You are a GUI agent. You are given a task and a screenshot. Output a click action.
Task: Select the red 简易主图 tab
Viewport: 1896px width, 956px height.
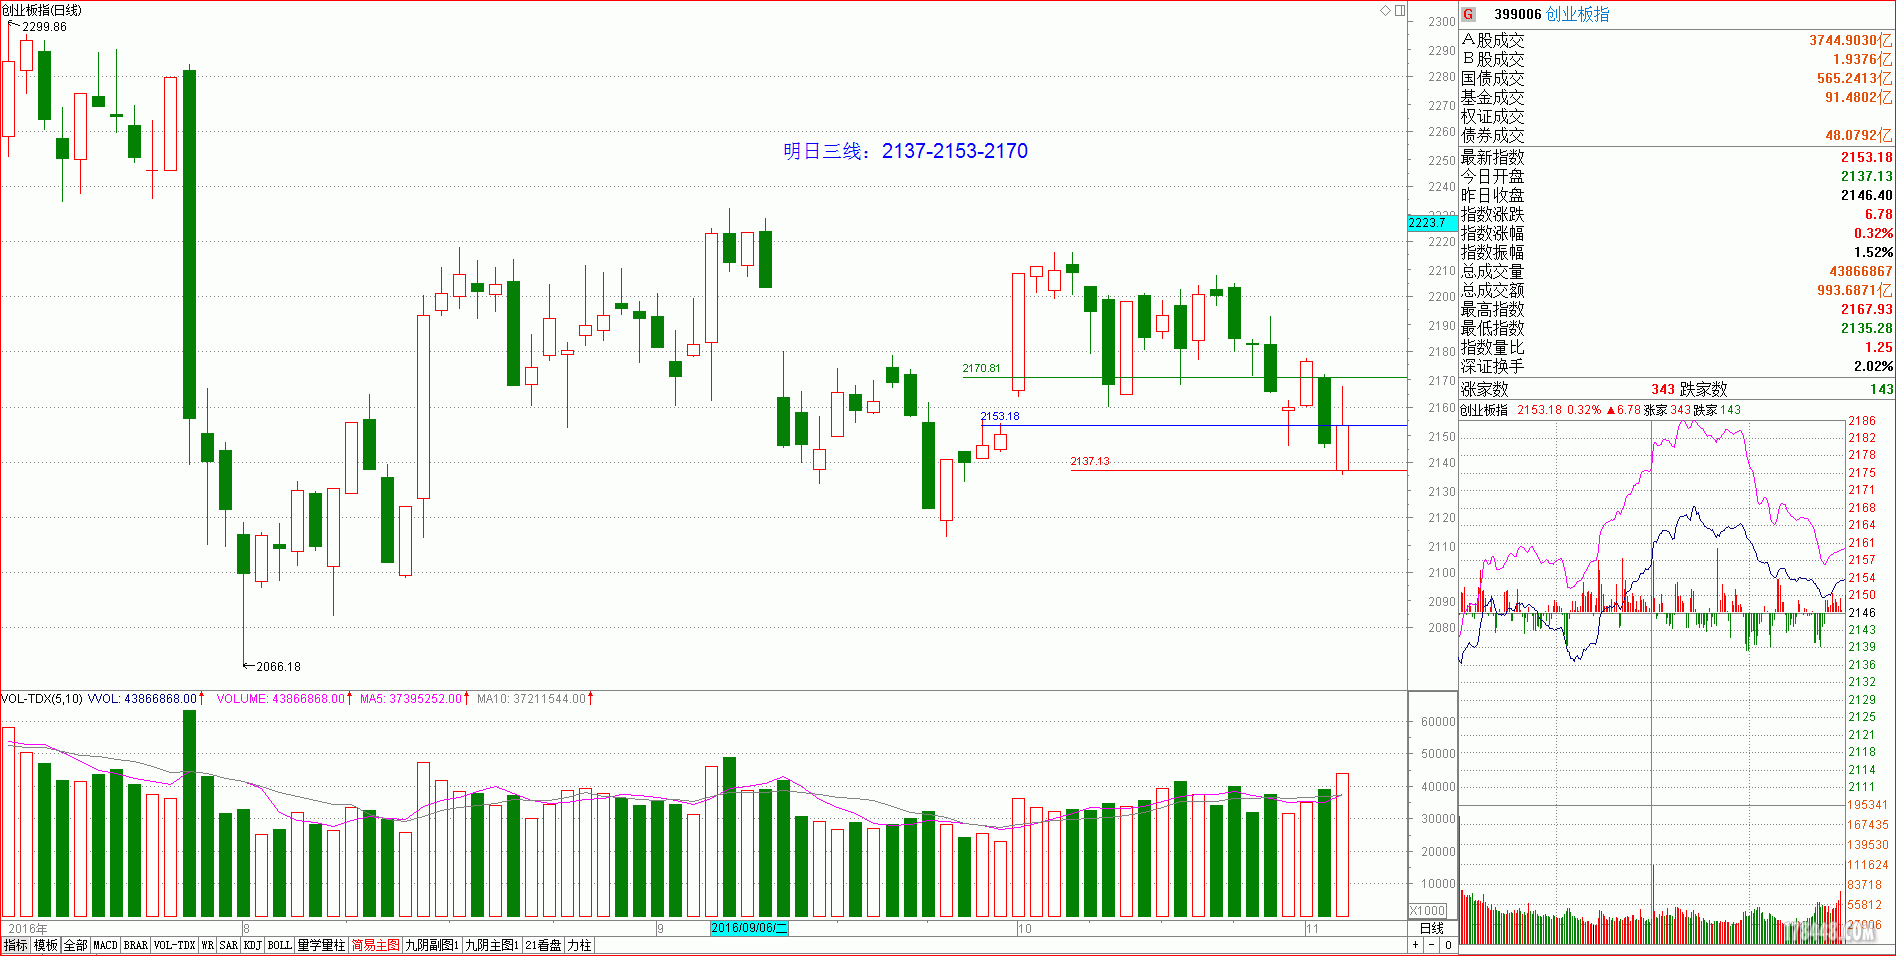click(375, 945)
